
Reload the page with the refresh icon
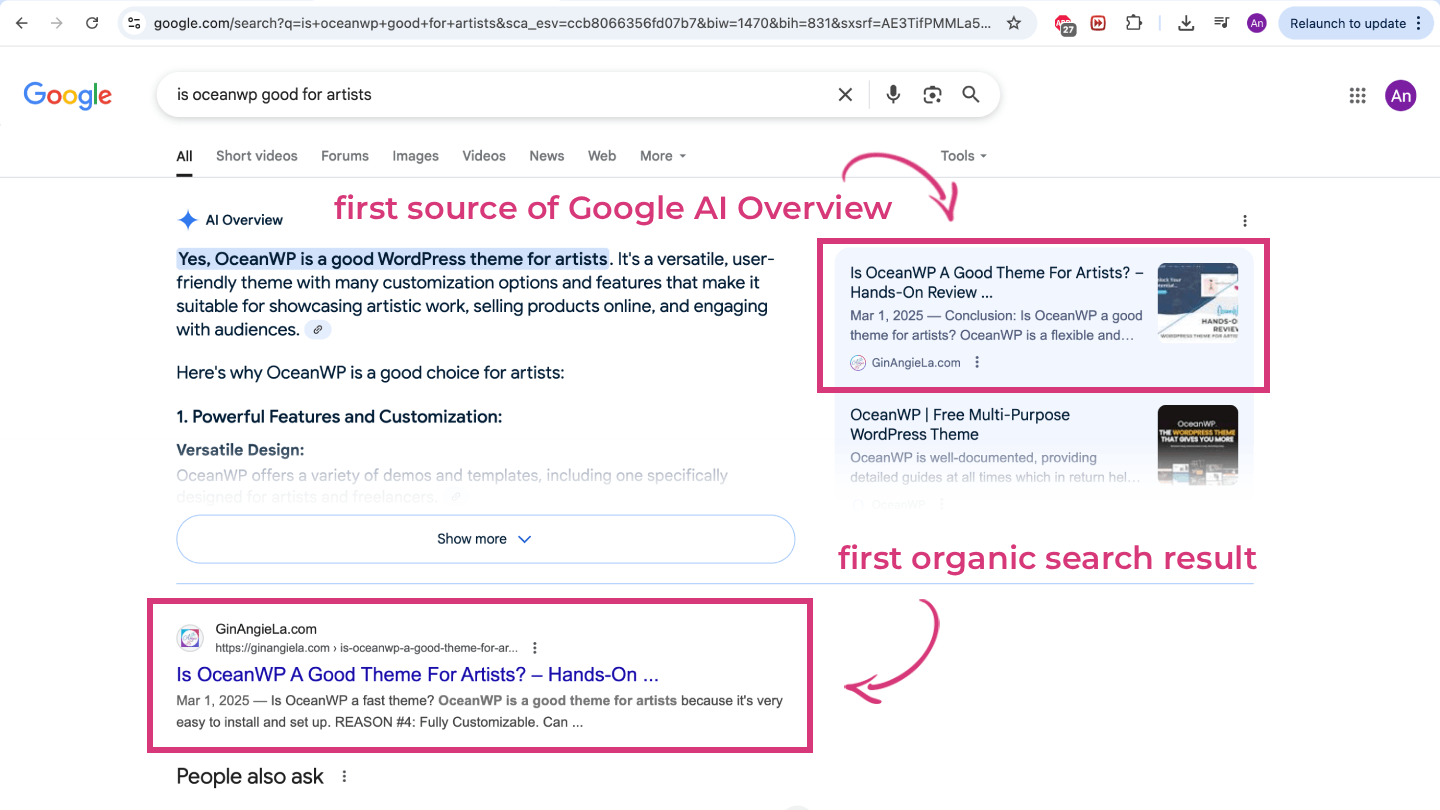[91, 22]
